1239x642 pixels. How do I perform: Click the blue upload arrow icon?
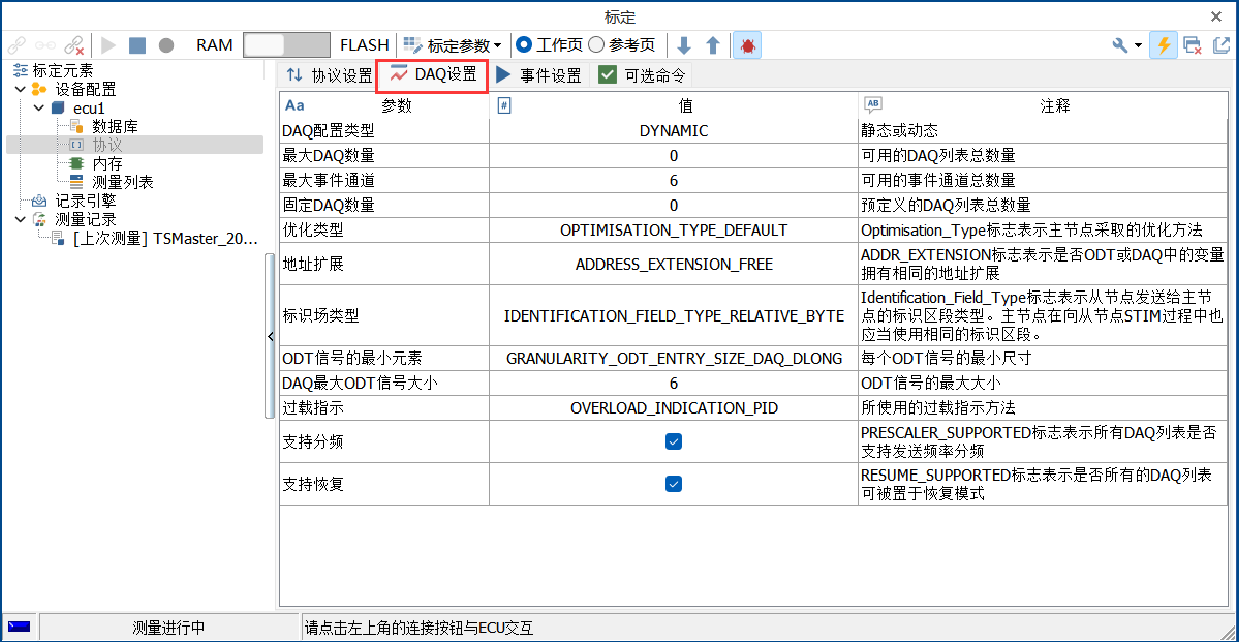(x=713, y=45)
